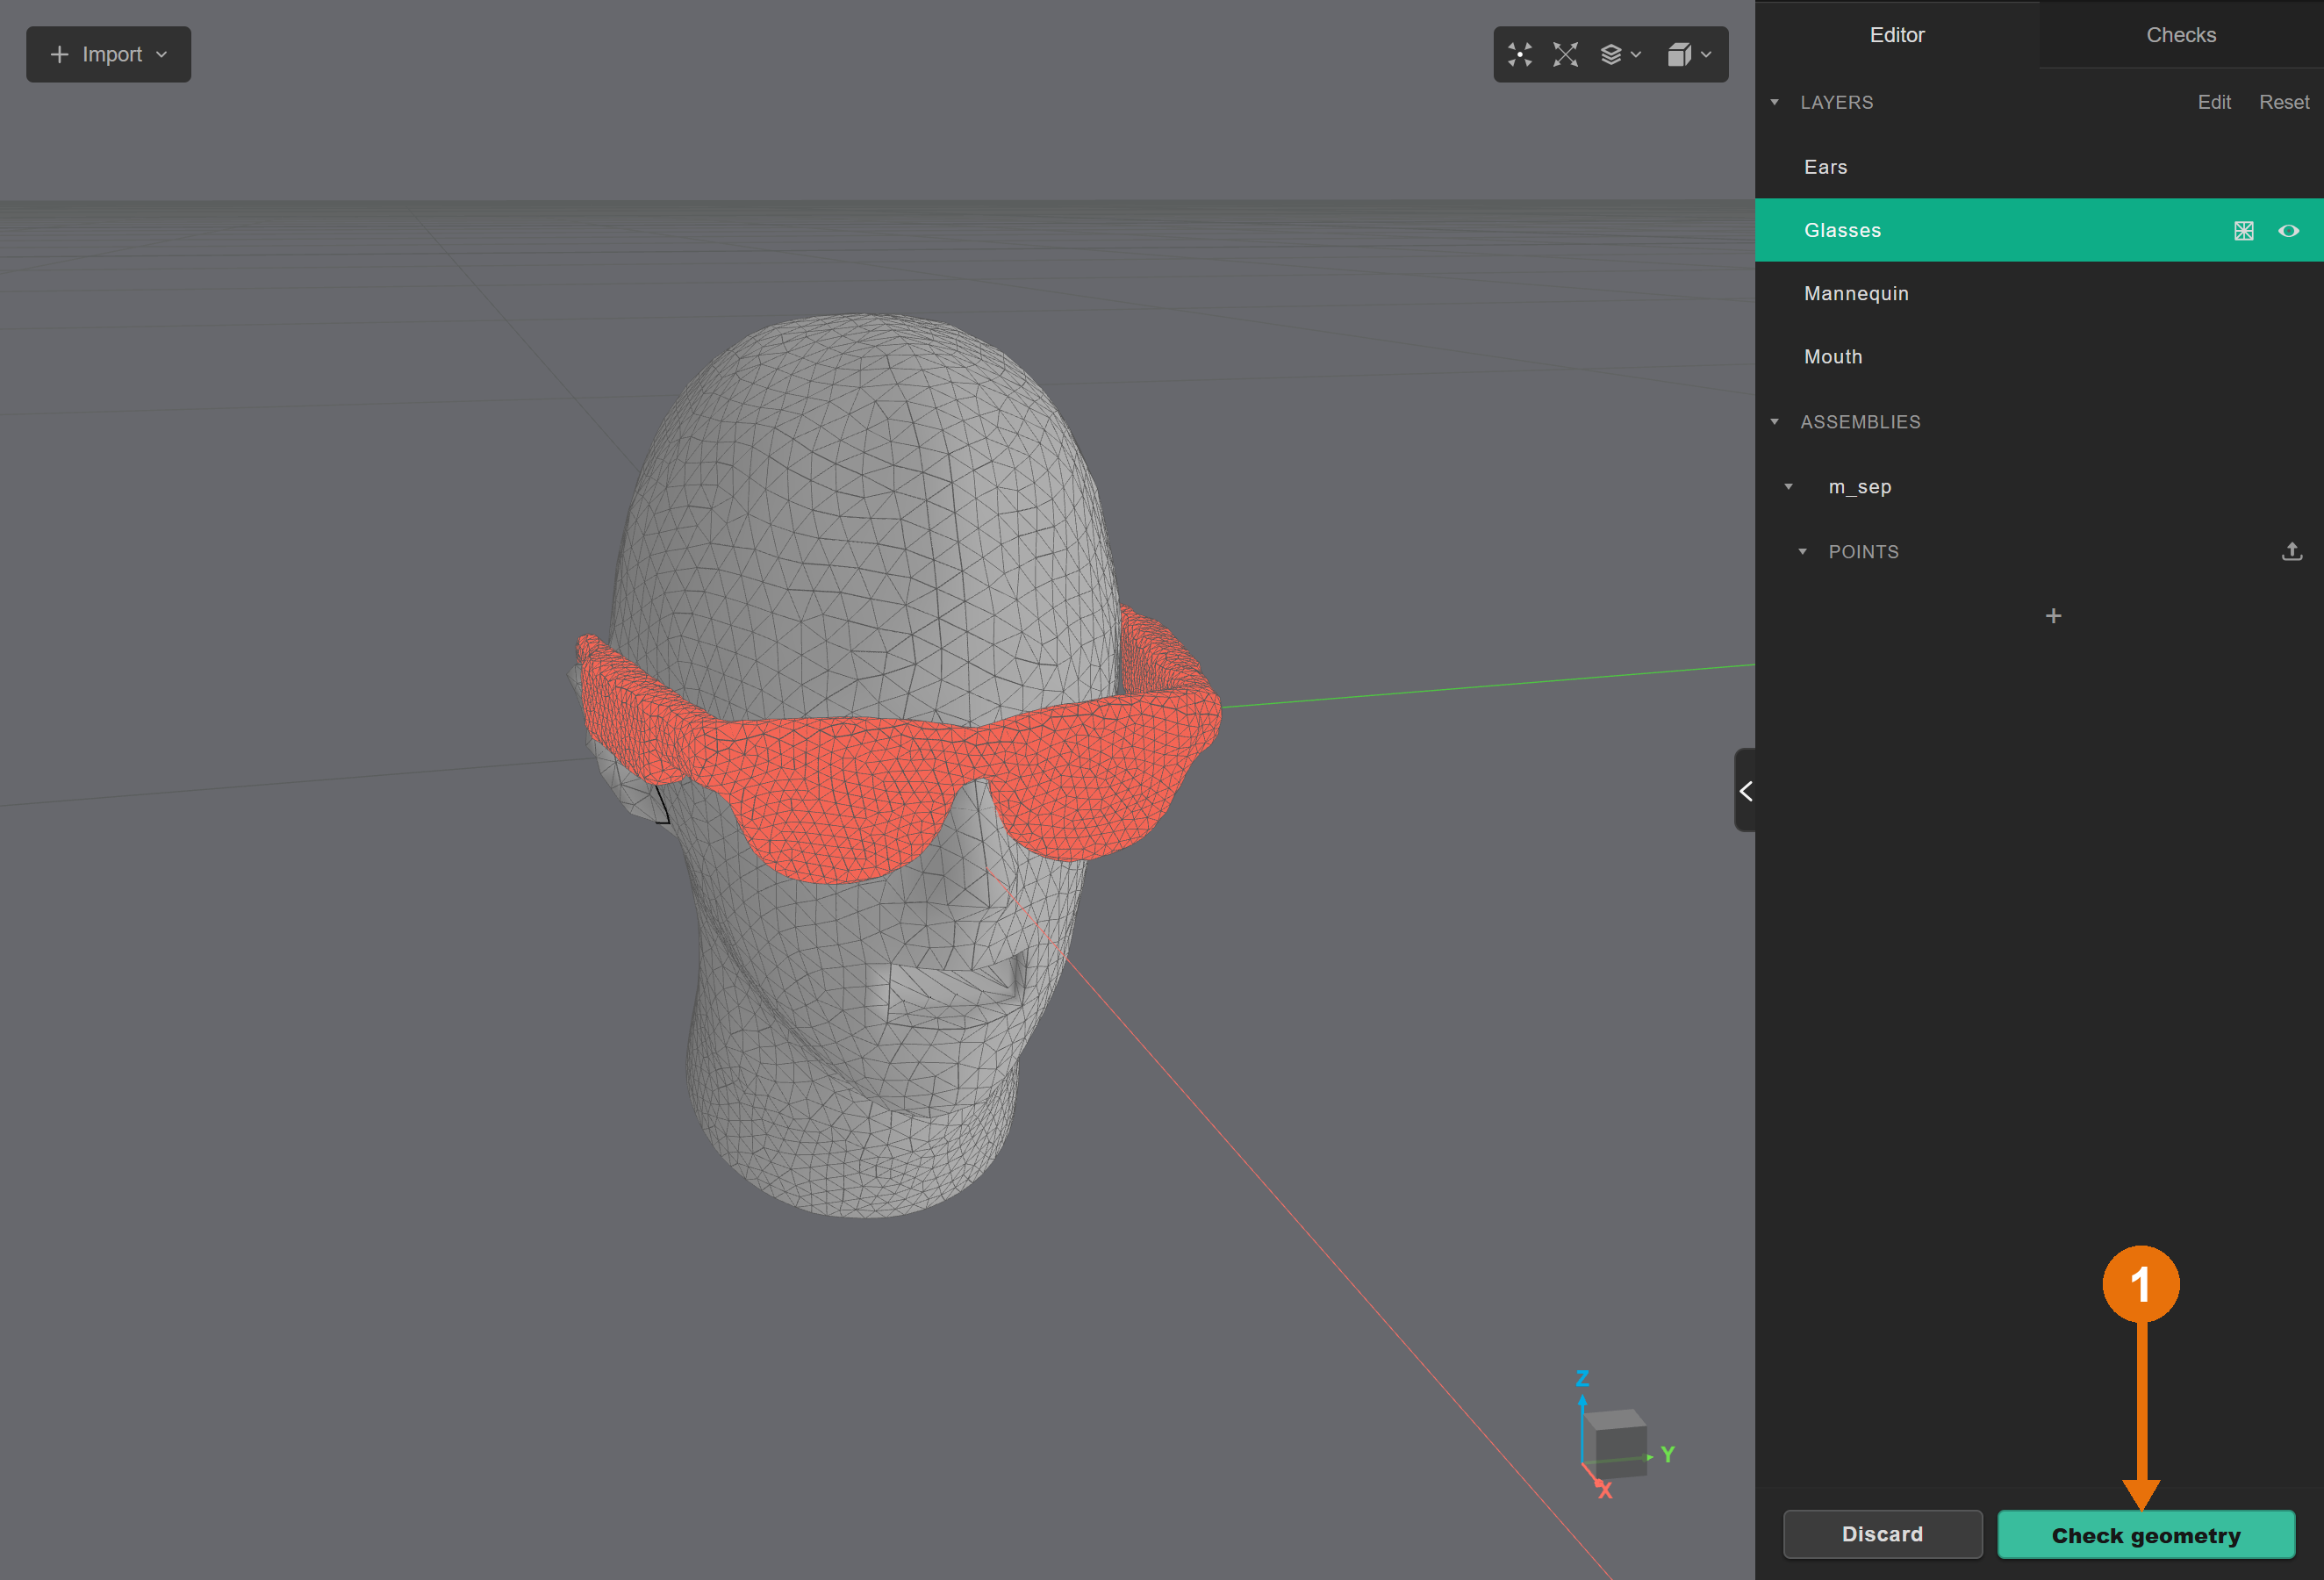Switch to the Checks tab
The height and width of the screenshot is (1580, 2324).
coord(2181,35)
